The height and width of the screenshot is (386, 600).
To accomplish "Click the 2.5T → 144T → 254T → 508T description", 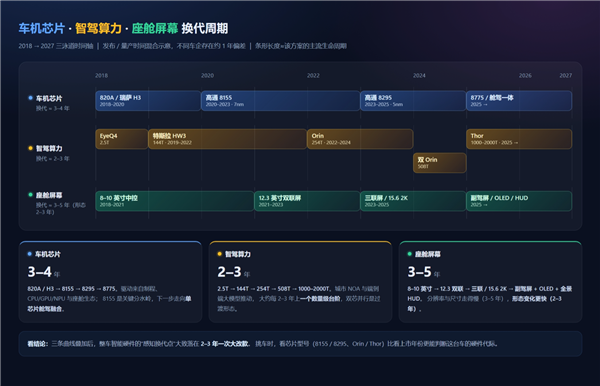I will pos(299,299).
